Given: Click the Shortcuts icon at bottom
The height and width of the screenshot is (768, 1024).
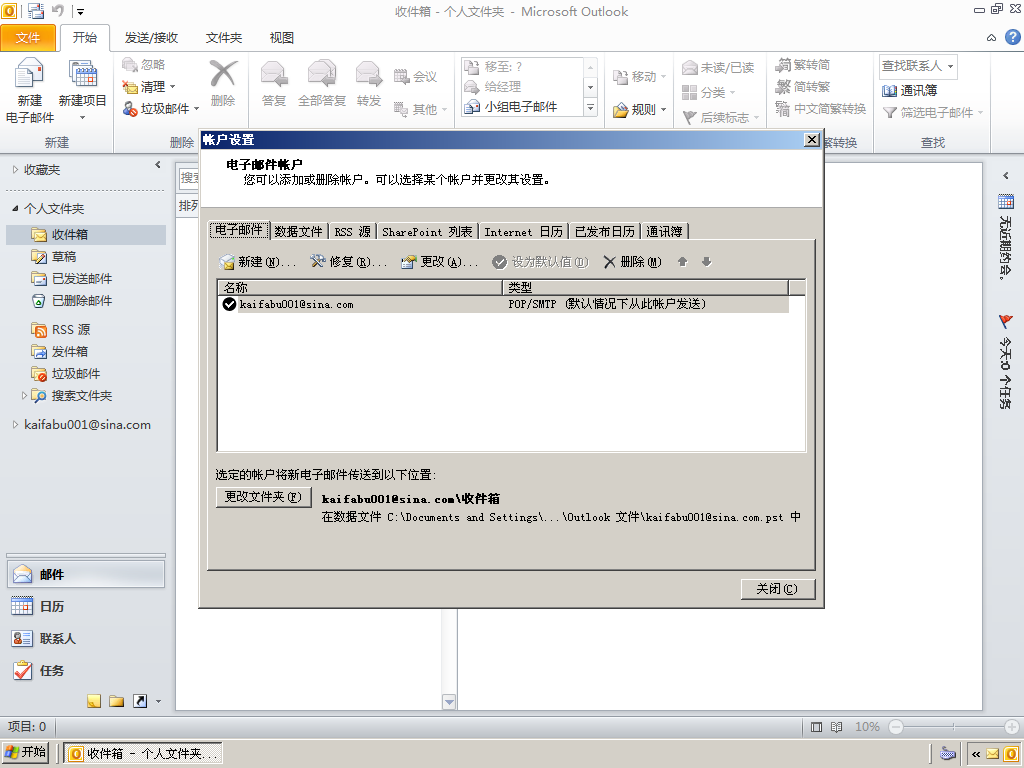Looking at the screenshot, I should tap(140, 701).
